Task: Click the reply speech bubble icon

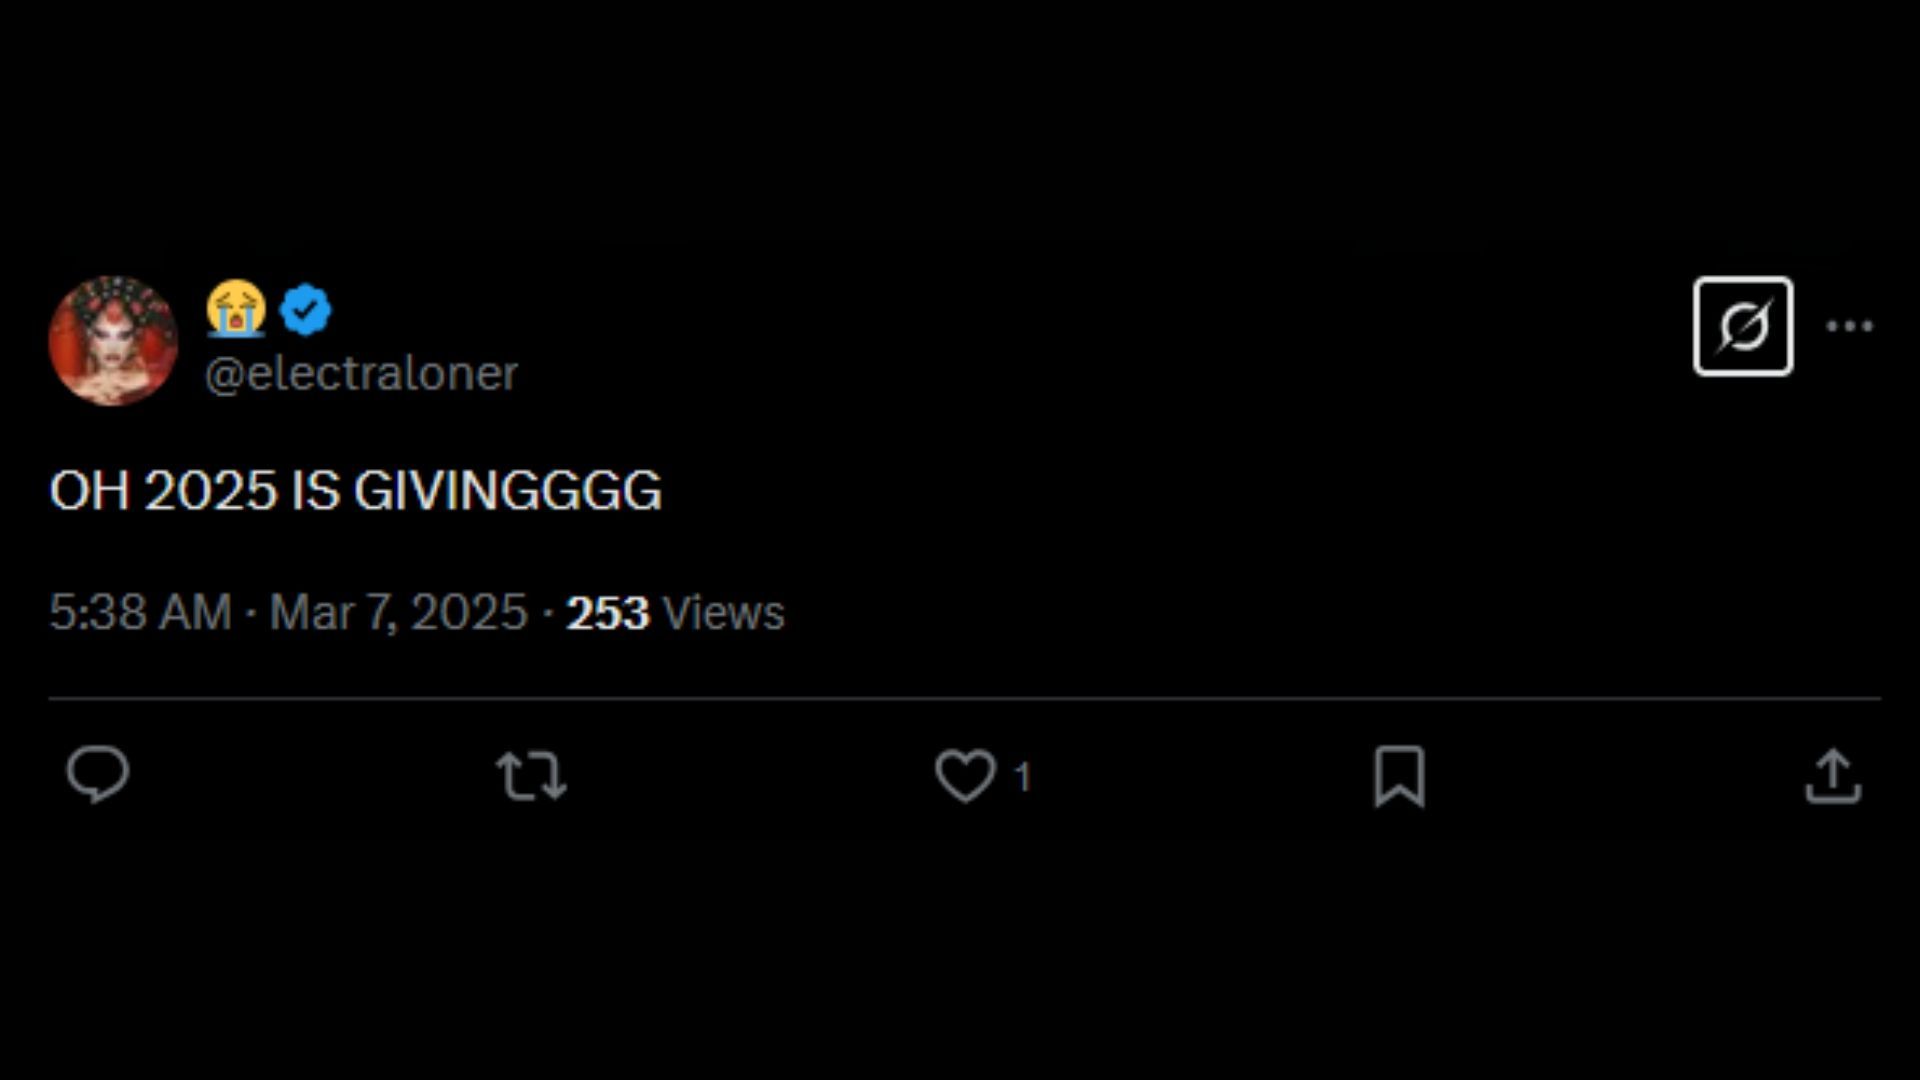Action: pyautogui.click(x=97, y=774)
